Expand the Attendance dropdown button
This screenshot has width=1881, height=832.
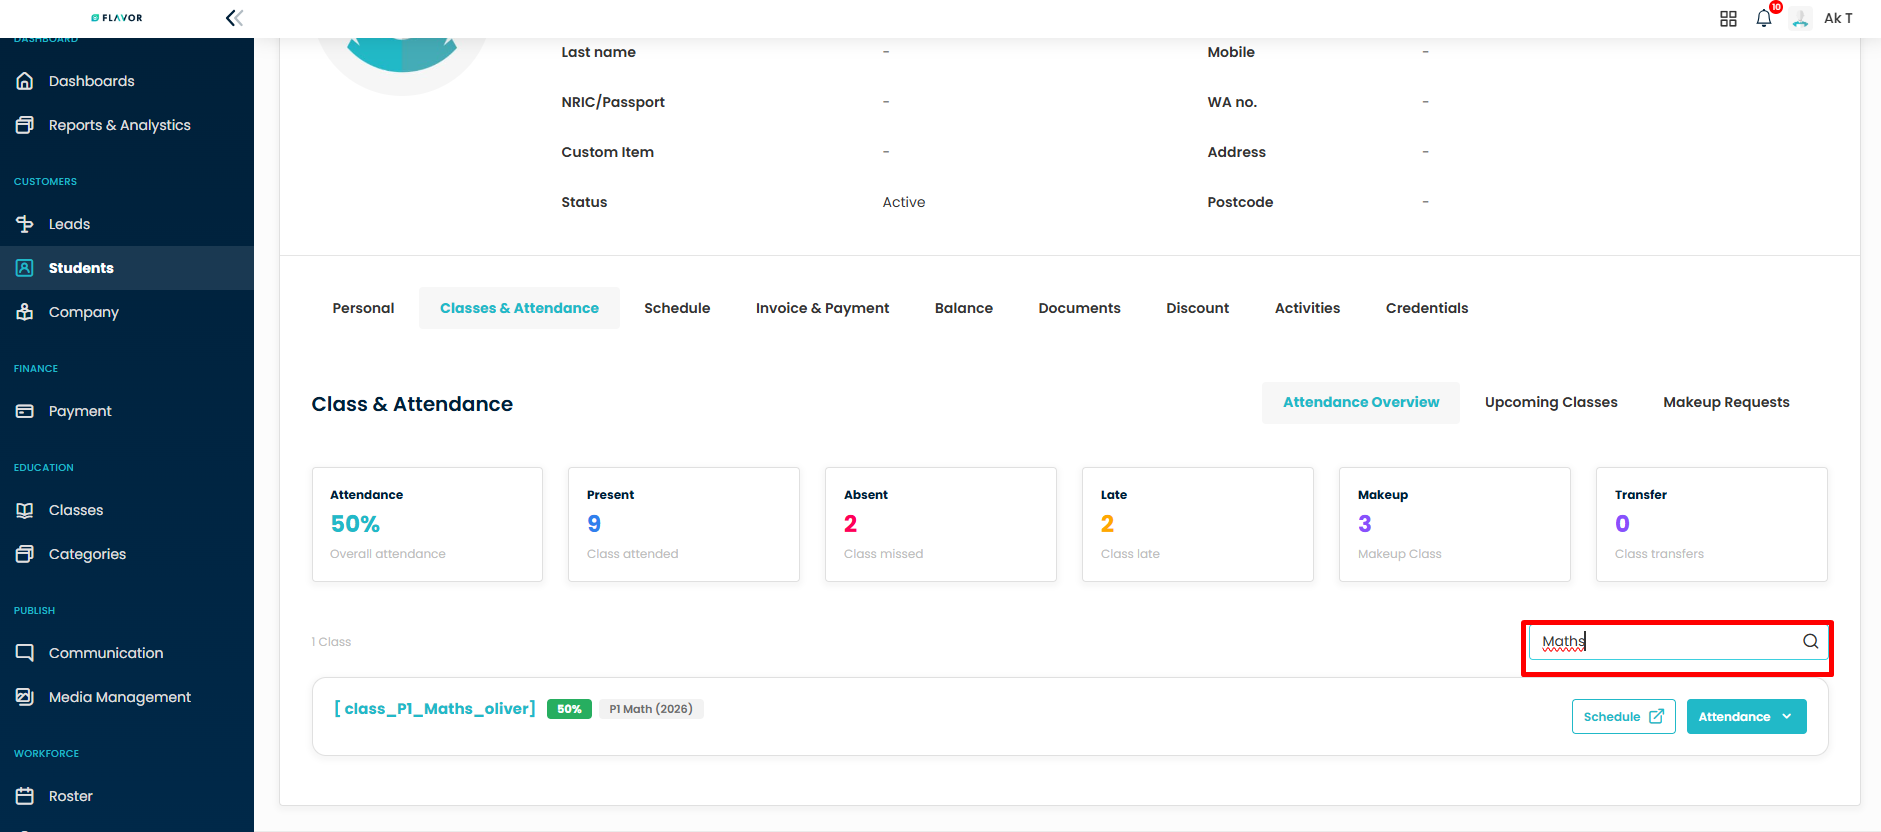(x=1746, y=717)
